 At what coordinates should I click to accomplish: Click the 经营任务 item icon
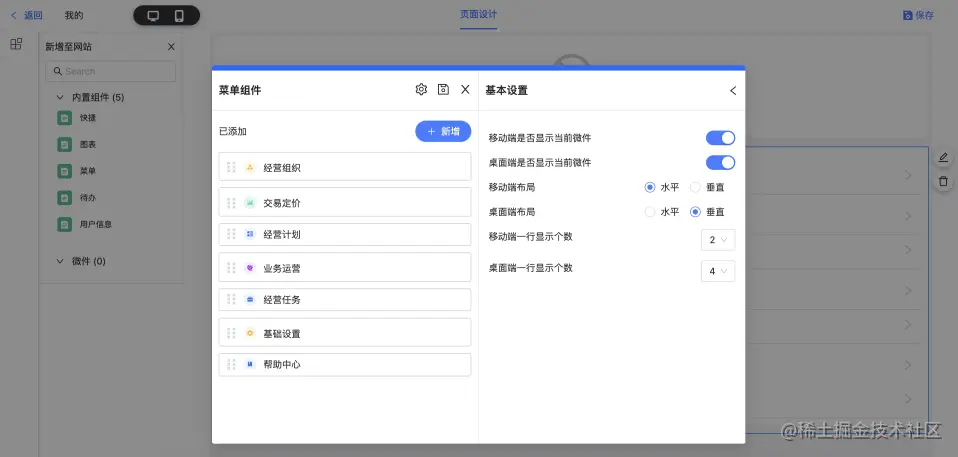(250, 299)
